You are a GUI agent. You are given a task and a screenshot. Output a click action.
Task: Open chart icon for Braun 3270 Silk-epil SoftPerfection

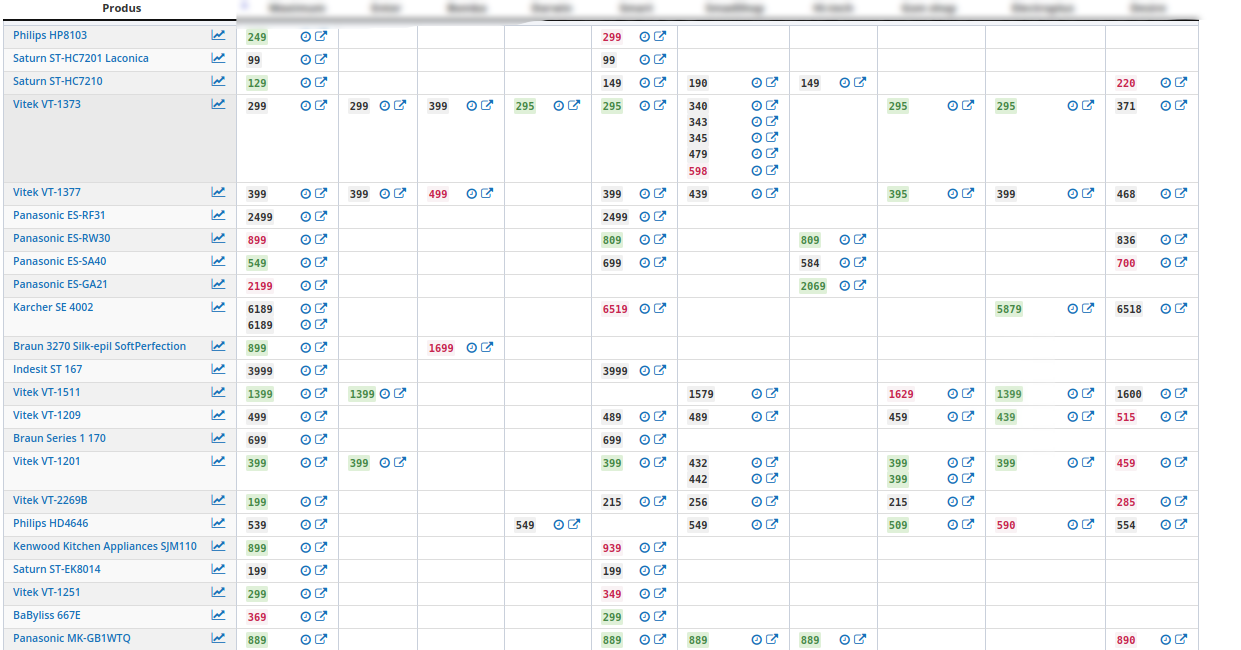tap(218, 346)
